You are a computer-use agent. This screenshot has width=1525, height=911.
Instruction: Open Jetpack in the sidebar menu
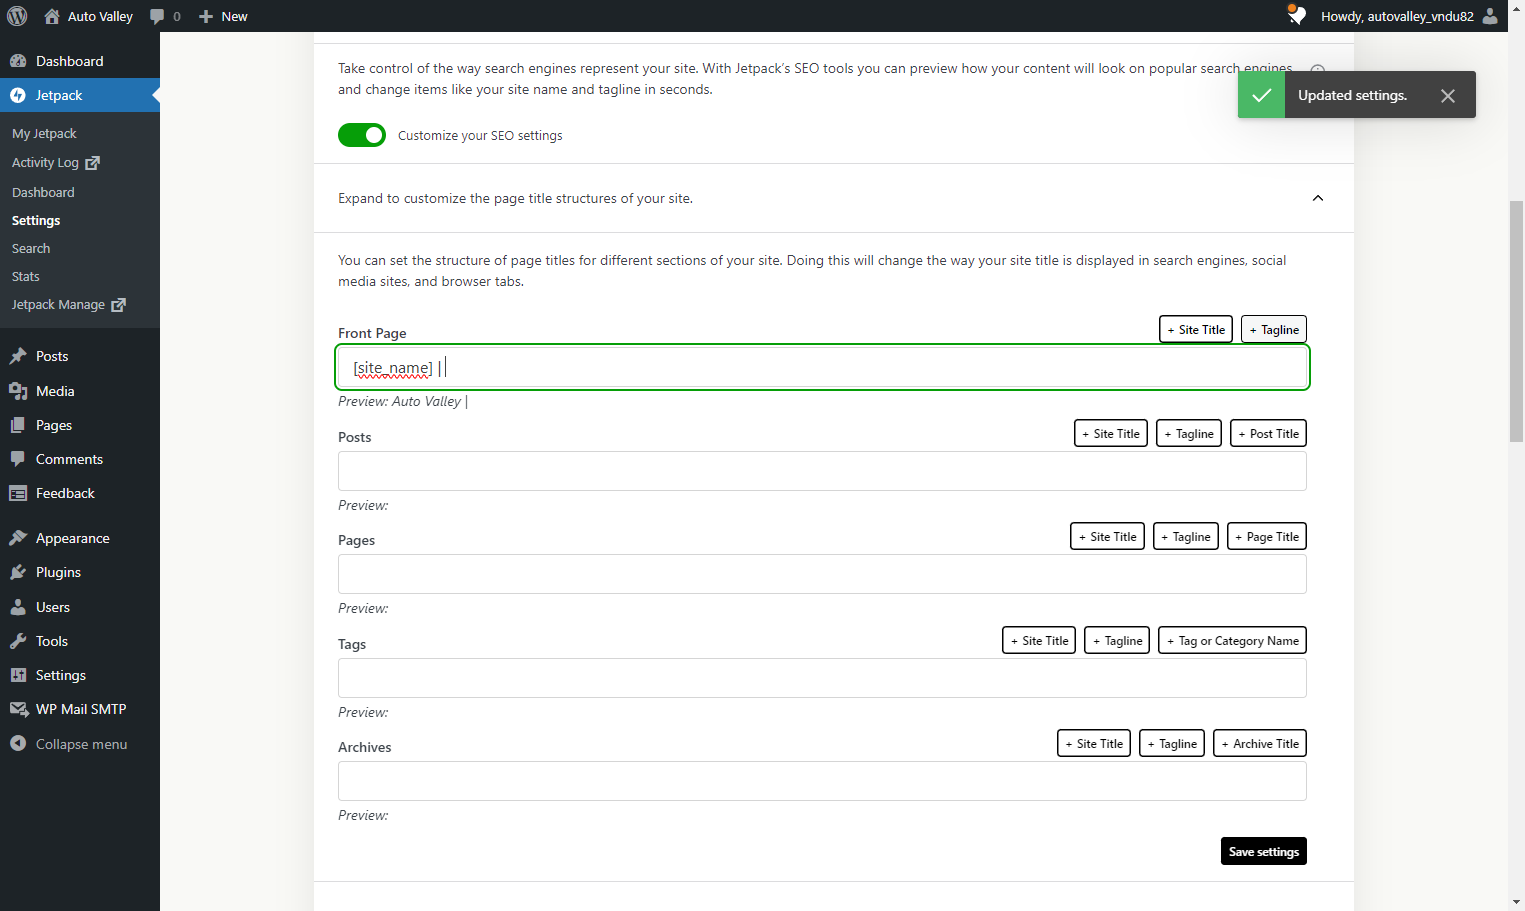80,95
